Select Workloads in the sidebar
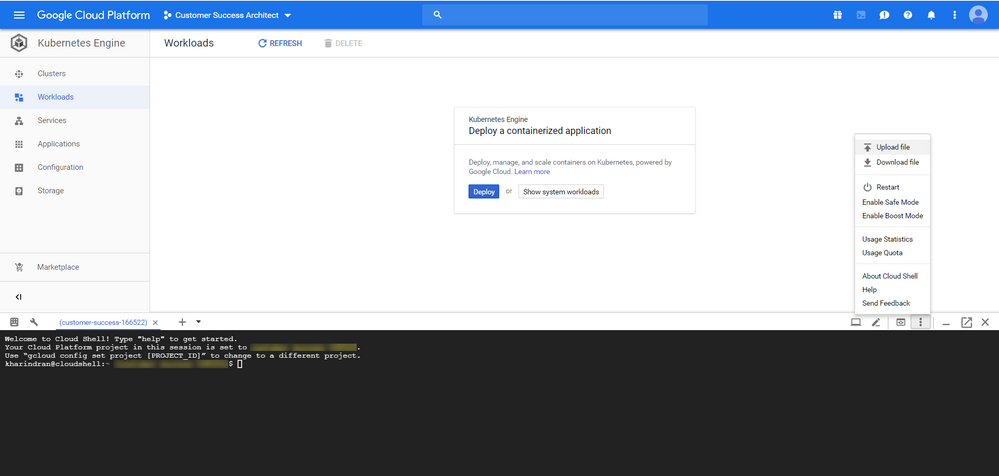Image resolution: width=999 pixels, height=476 pixels. 75,97
